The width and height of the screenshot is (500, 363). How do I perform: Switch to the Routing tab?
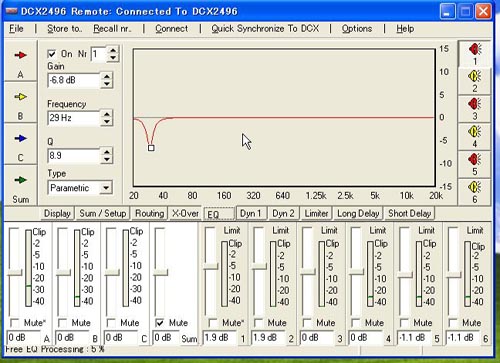tap(149, 213)
